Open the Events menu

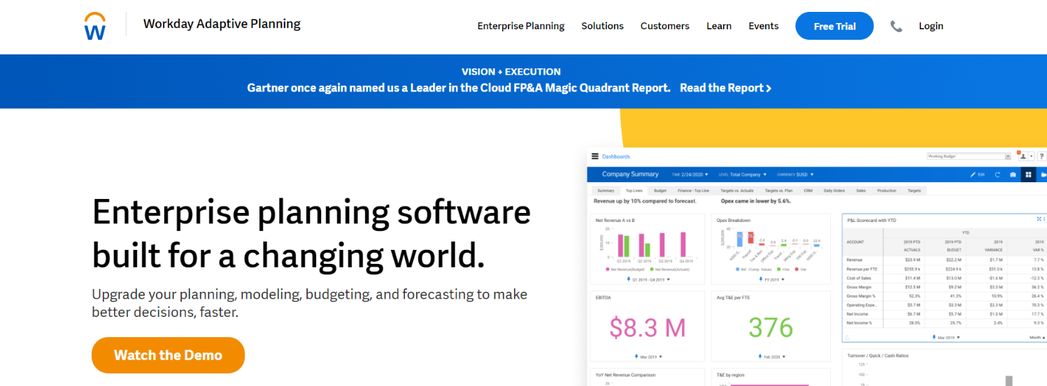click(x=763, y=26)
